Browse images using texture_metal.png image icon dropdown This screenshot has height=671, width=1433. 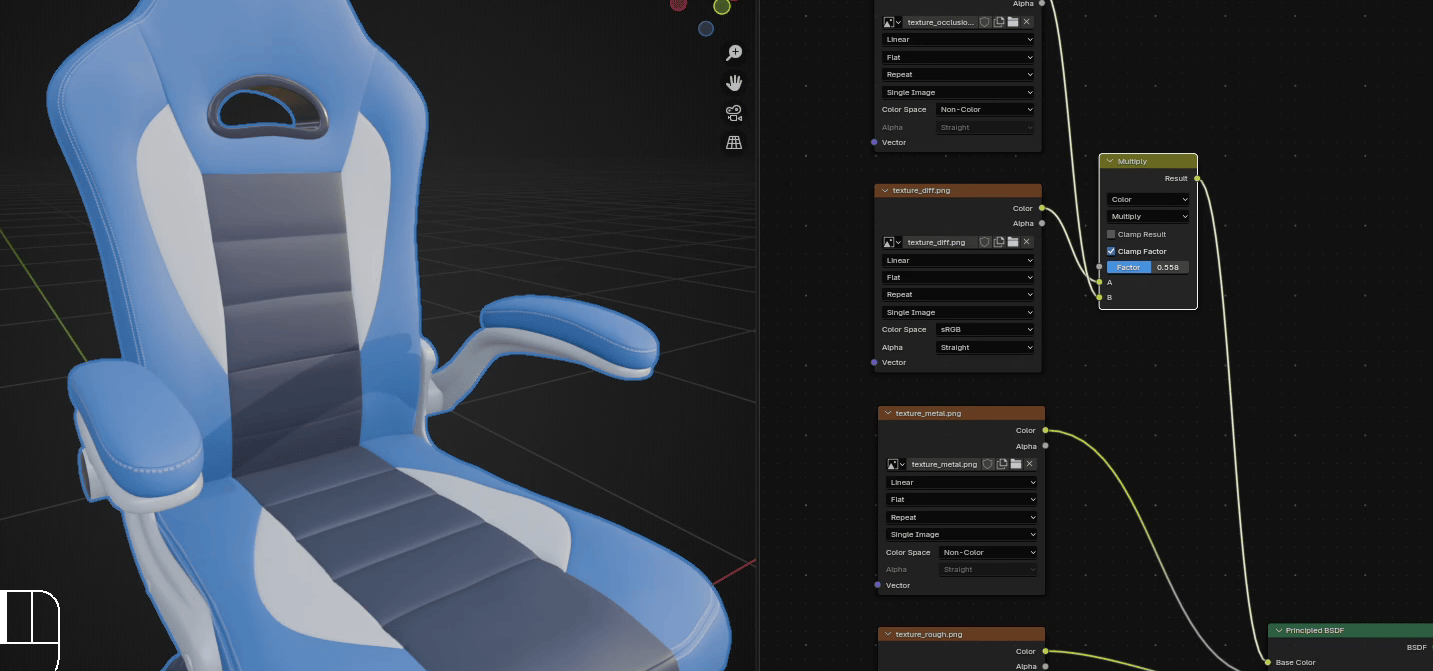point(895,464)
